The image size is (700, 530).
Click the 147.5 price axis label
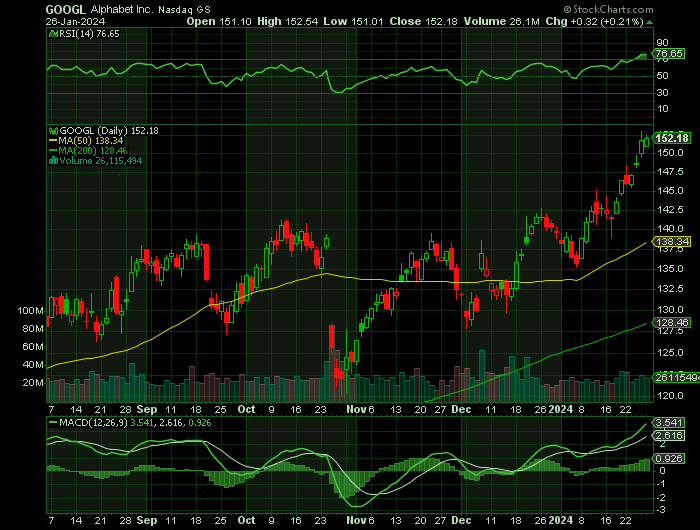click(x=670, y=172)
